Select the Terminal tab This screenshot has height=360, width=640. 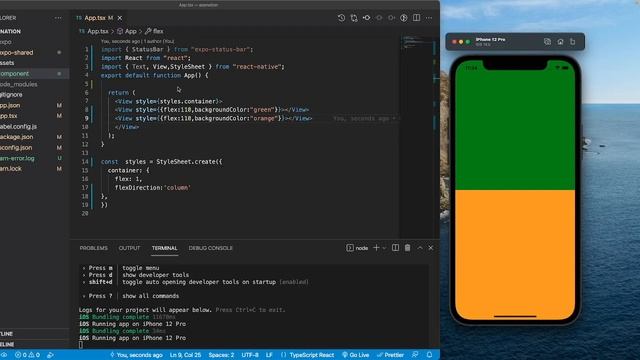pyautogui.click(x=164, y=248)
